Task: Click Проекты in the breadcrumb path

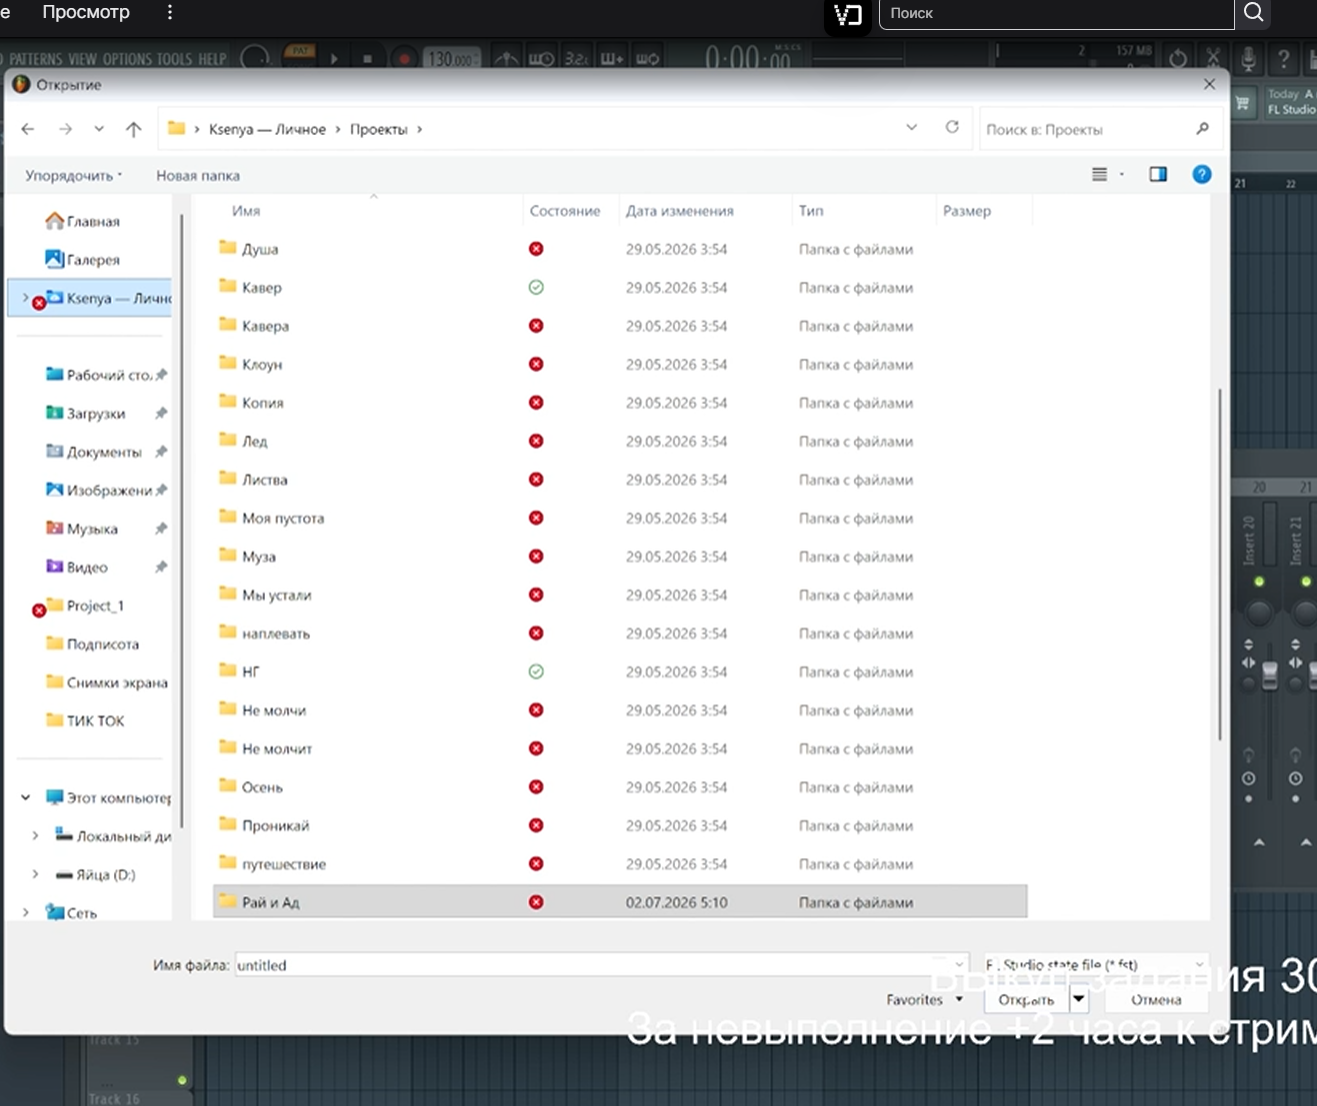Action: [379, 129]
